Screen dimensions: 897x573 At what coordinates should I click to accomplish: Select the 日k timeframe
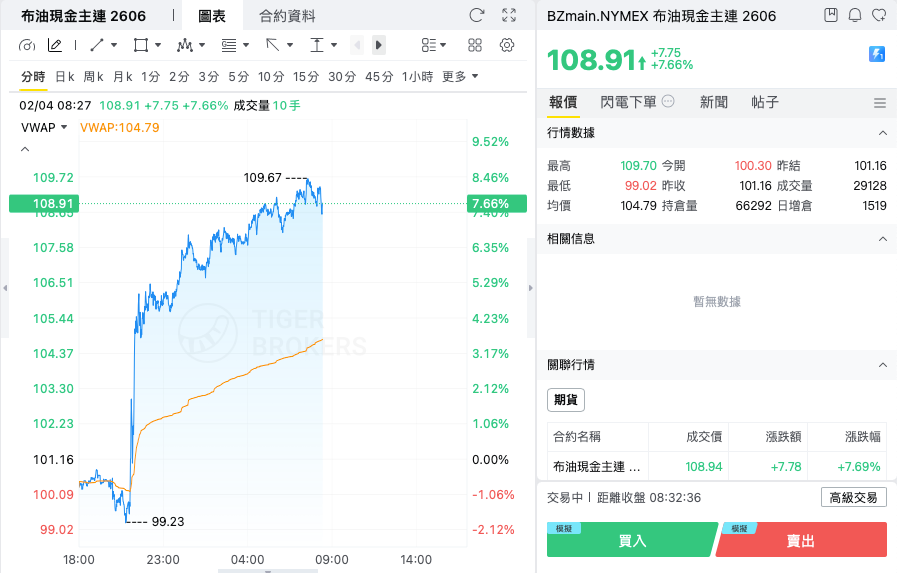coord(65,77)
